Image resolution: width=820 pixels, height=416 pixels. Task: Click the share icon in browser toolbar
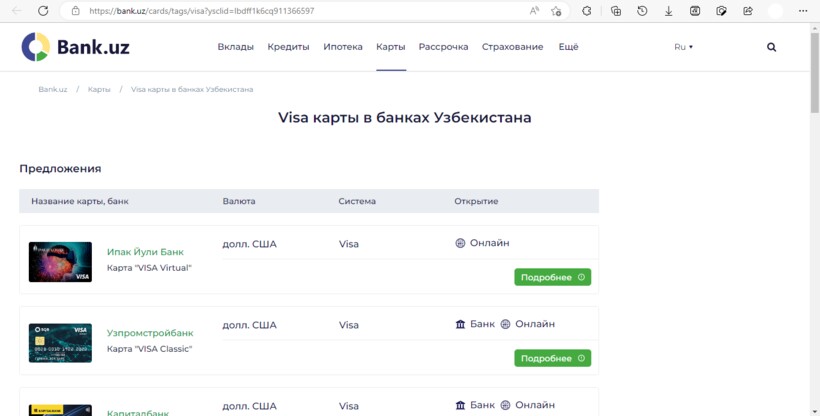(x=746, y=11)
